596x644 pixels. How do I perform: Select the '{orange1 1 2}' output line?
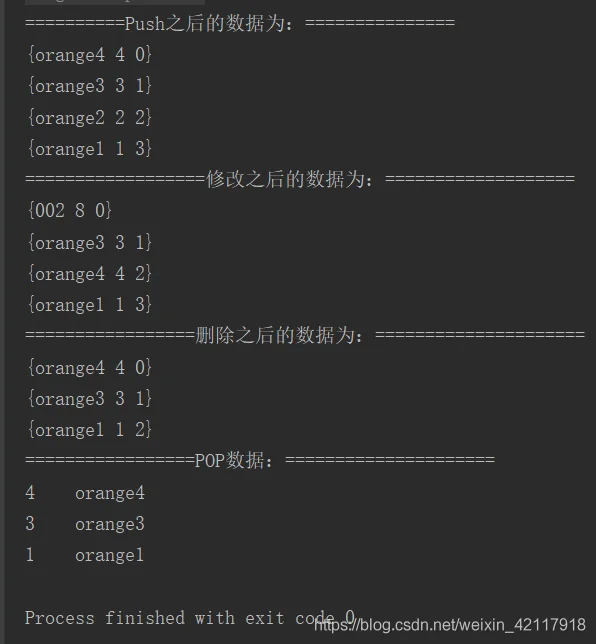90,430
